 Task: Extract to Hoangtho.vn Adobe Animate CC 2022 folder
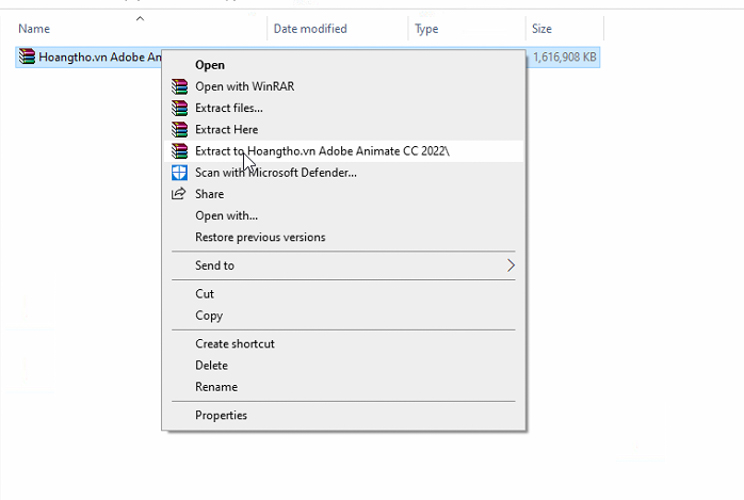click(343, 151)
